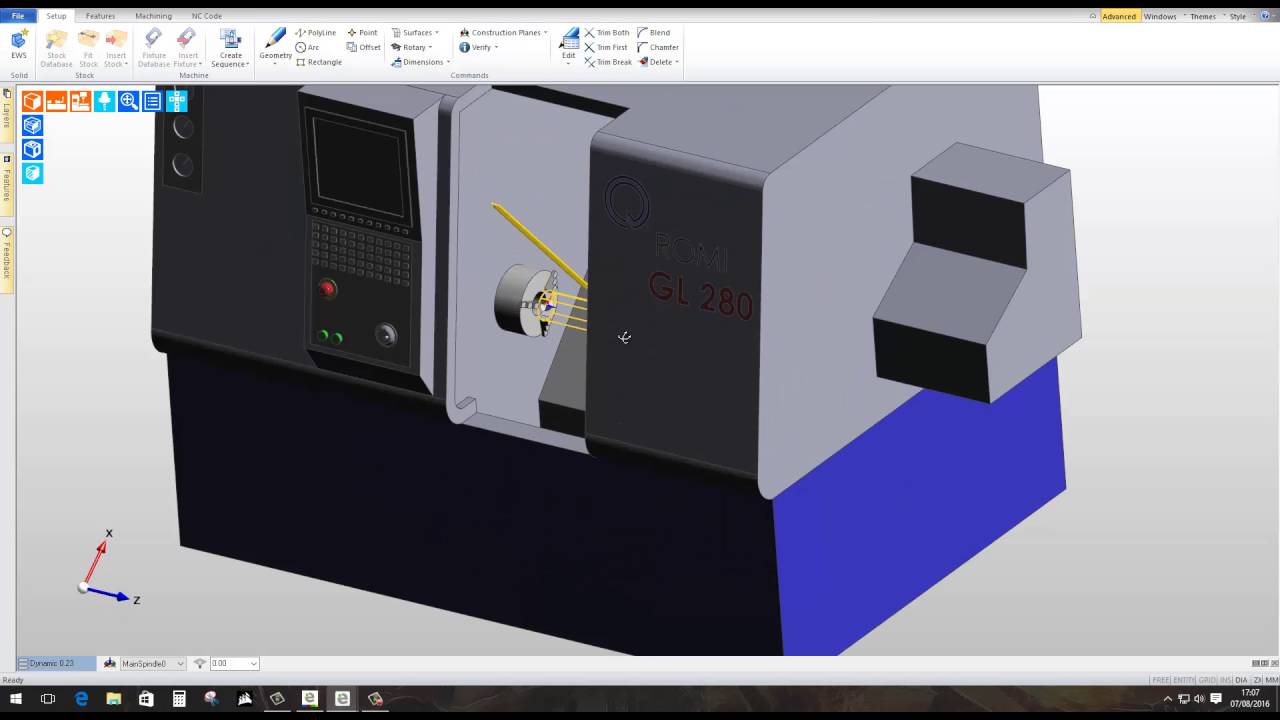This screenshot has height=720, width=1280.
Task: Expand the Rotary dropdown
Action: (x=412, y=47)
